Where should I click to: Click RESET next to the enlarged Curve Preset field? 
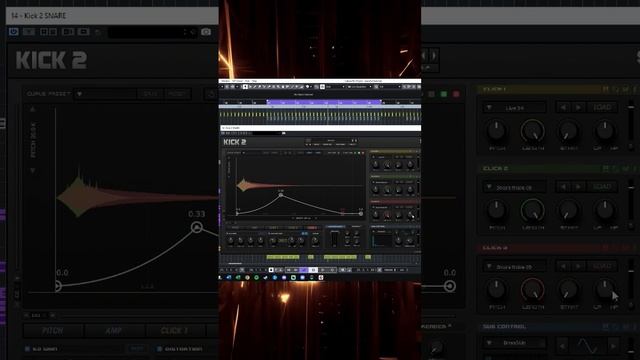tap(177, 94)
